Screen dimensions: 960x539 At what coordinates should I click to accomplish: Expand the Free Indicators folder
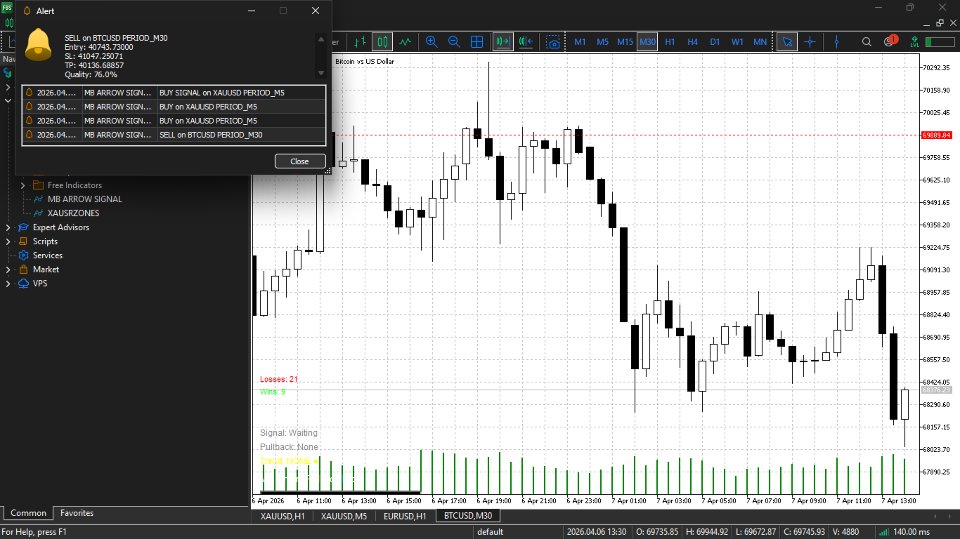[x=23, y=185]
